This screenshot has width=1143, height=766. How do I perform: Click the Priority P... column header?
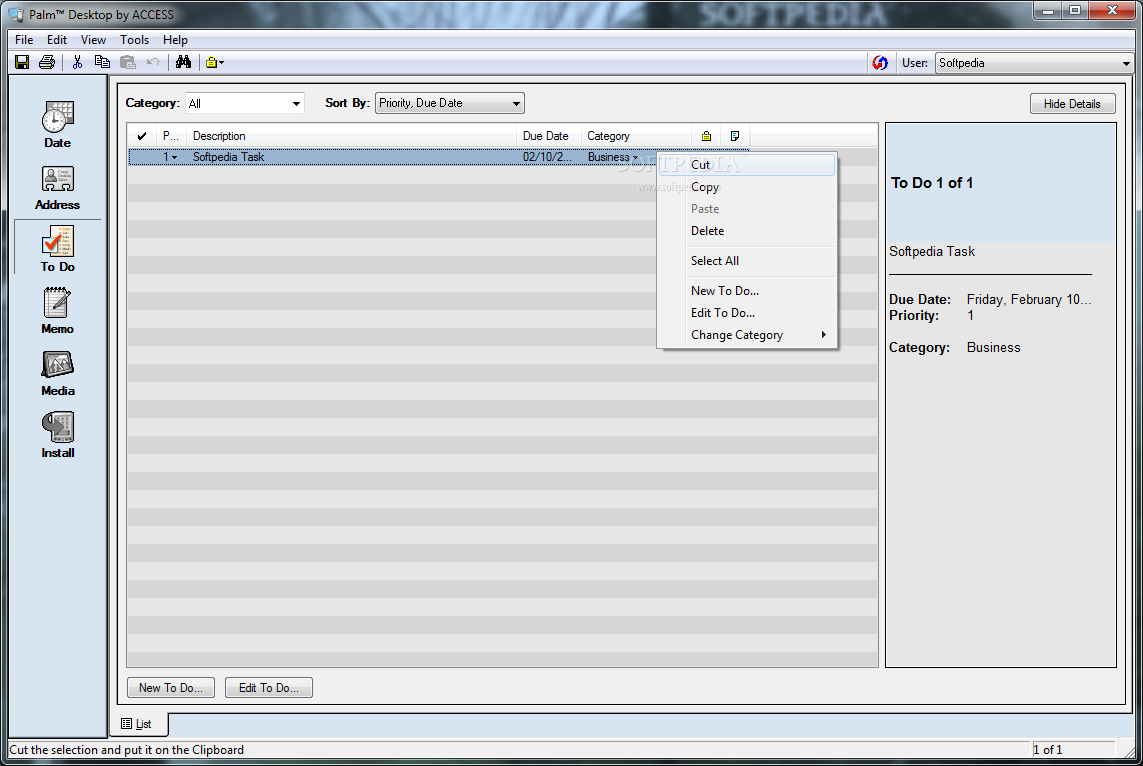tap(171, 136)
